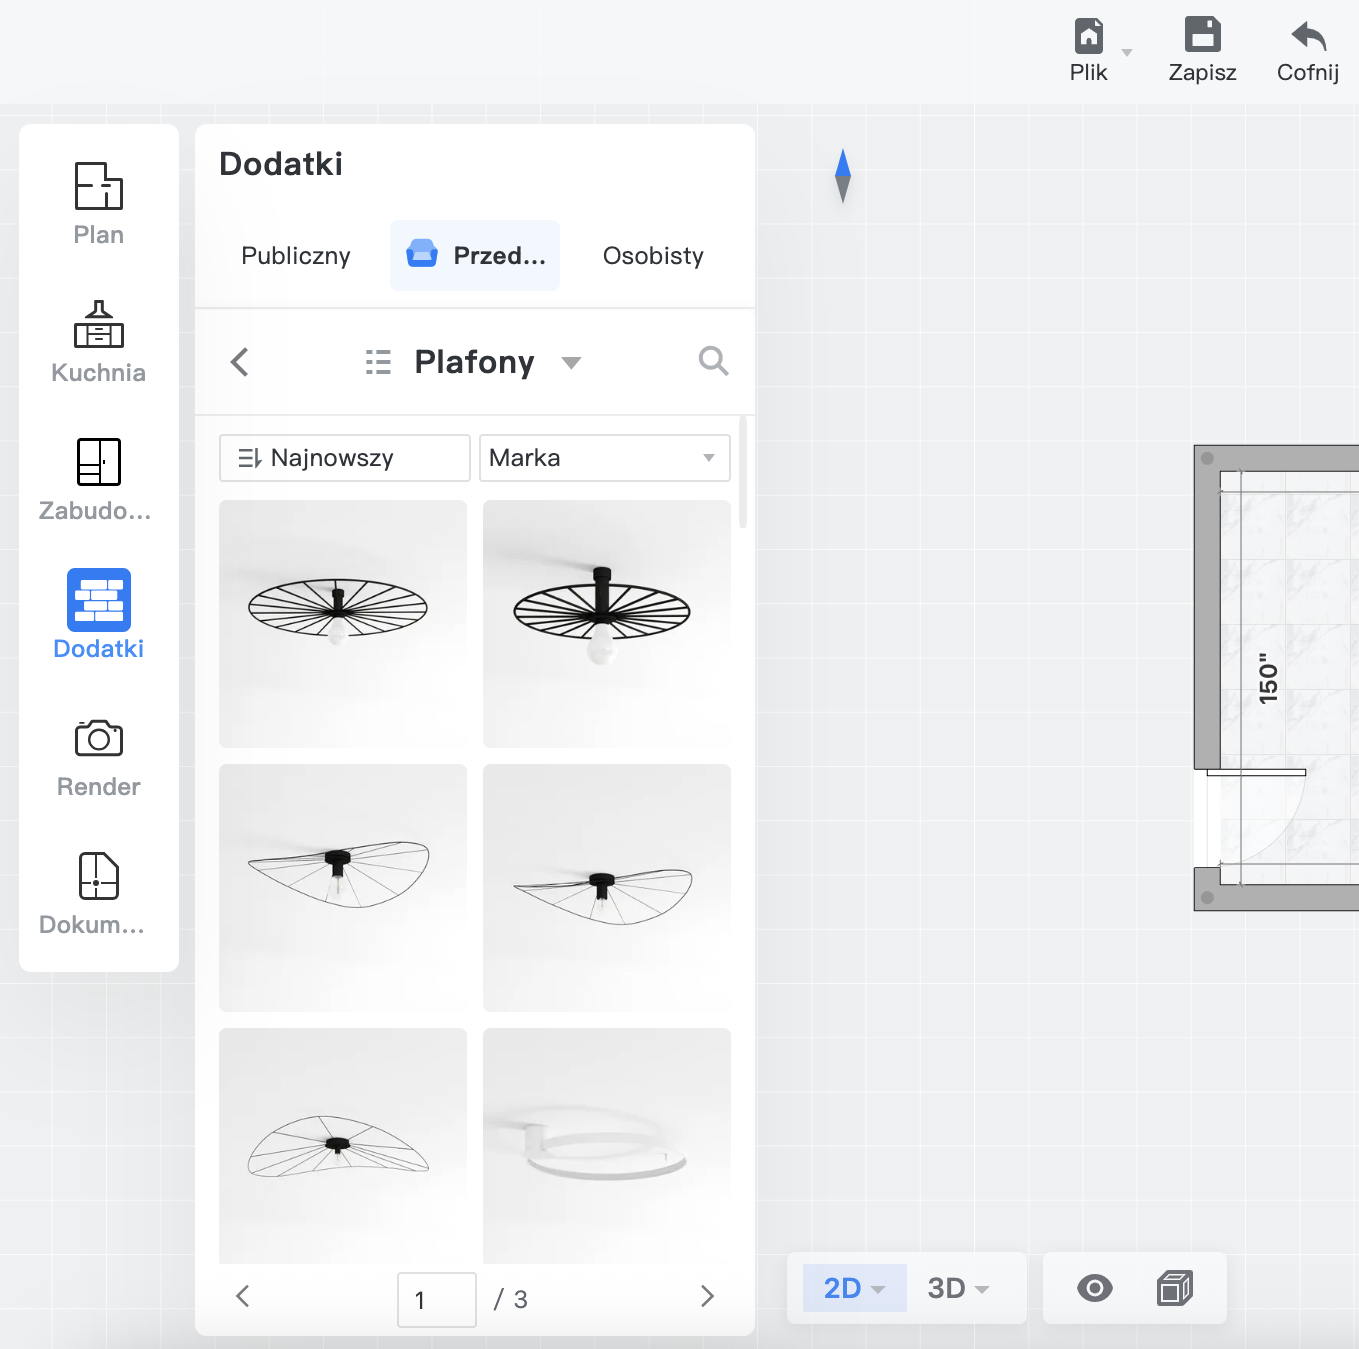
Task: Click the Najnowszy sort button
Action: pos(344,458)
